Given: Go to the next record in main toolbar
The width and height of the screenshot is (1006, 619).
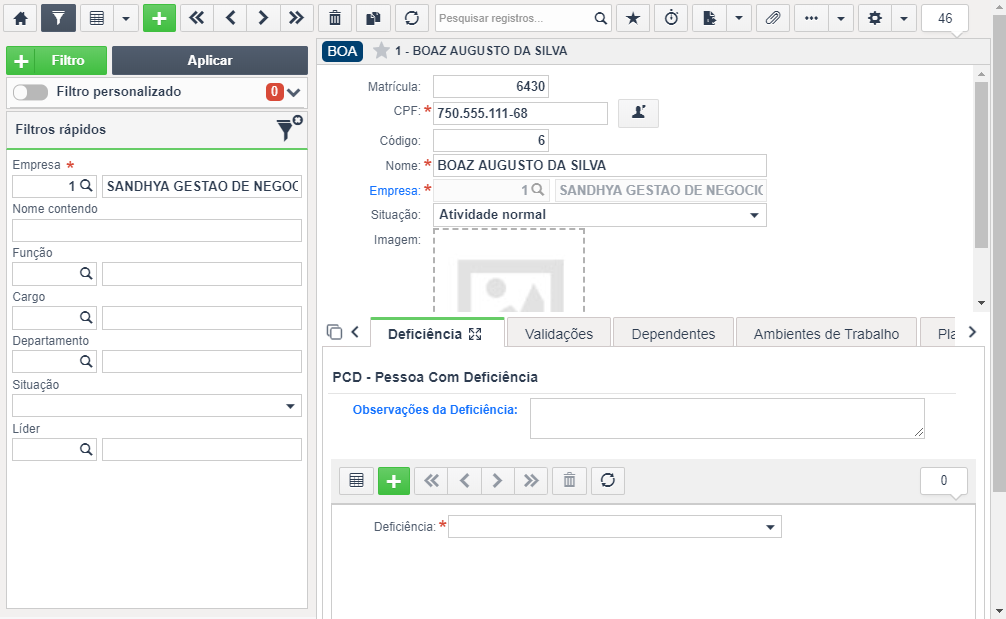Looking at the screenshot, I should (x=263, y=18).
